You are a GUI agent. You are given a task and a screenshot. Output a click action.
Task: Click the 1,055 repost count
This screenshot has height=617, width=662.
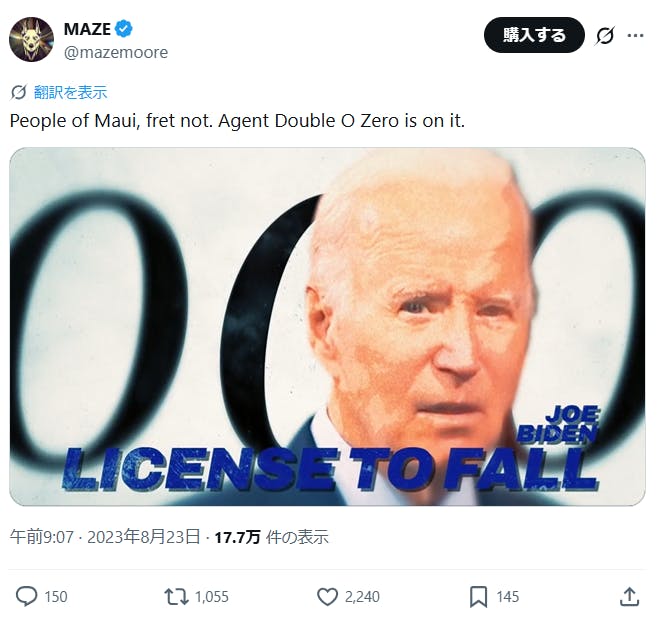click(212, 597)
